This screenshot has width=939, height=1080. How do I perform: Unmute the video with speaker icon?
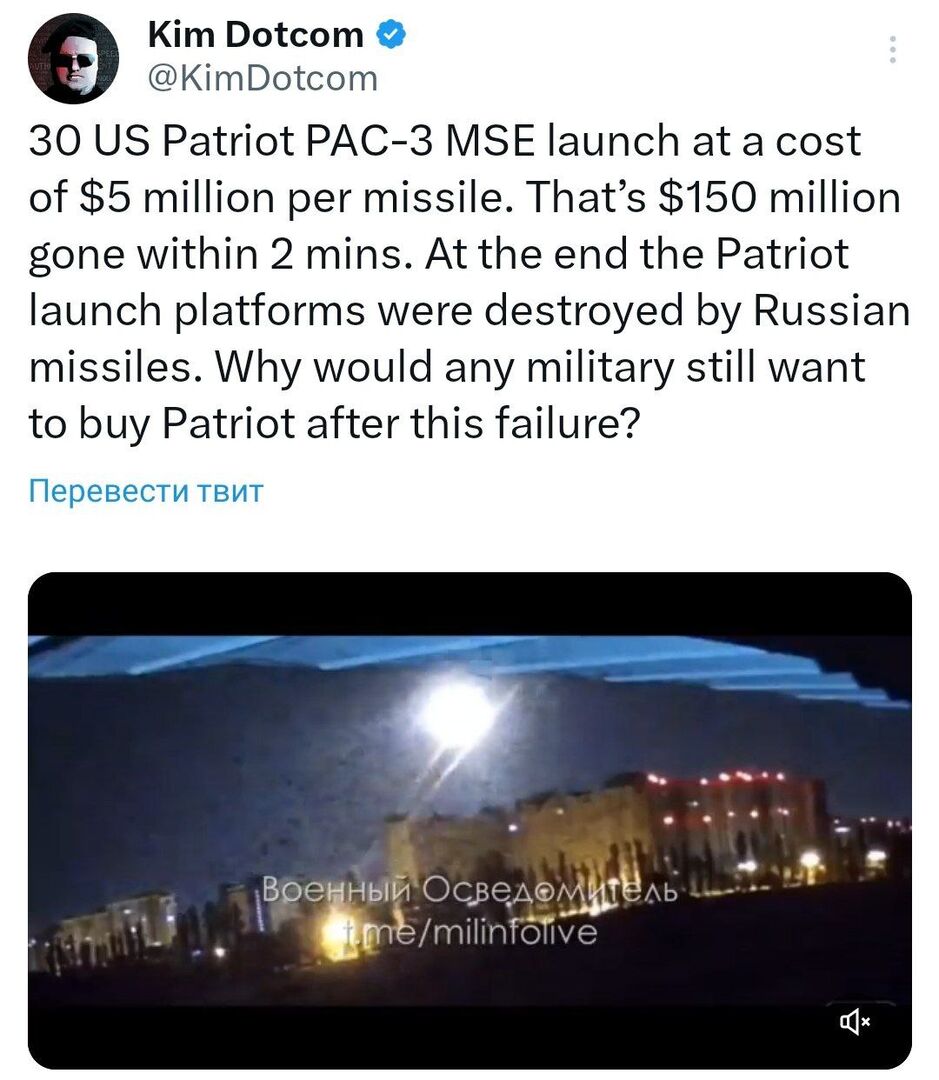pyautogui.click(x=855, y=1021)
